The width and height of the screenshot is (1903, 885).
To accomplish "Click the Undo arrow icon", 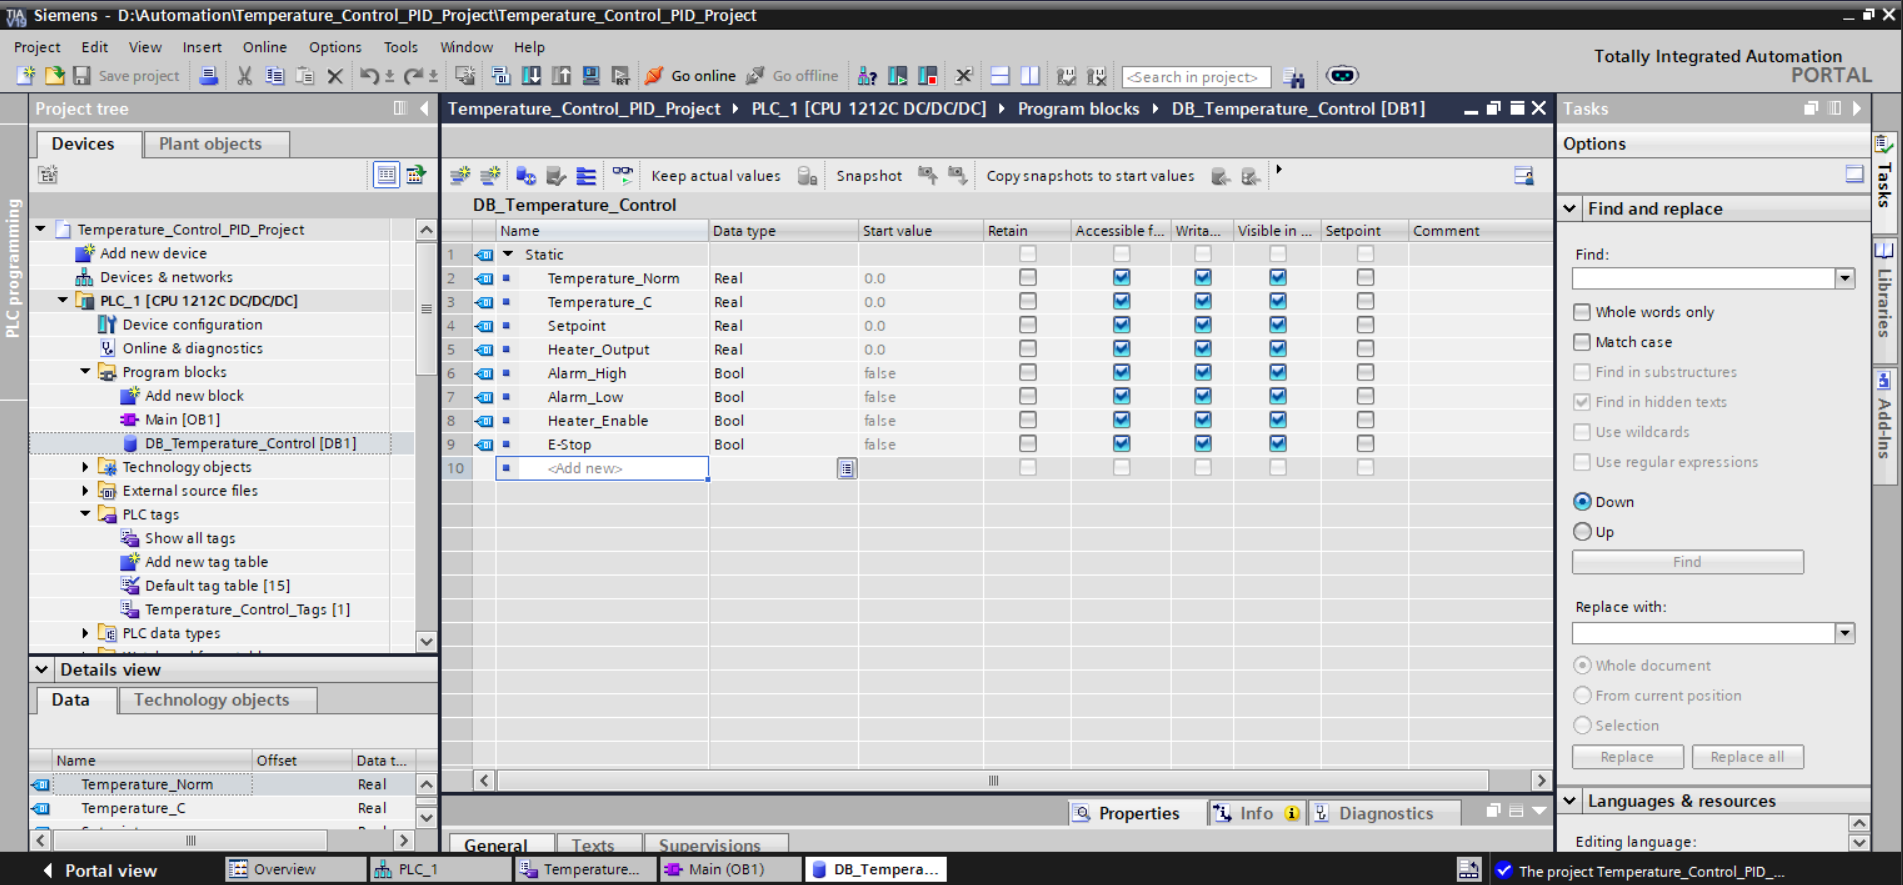I will click(x=368, y=76).
